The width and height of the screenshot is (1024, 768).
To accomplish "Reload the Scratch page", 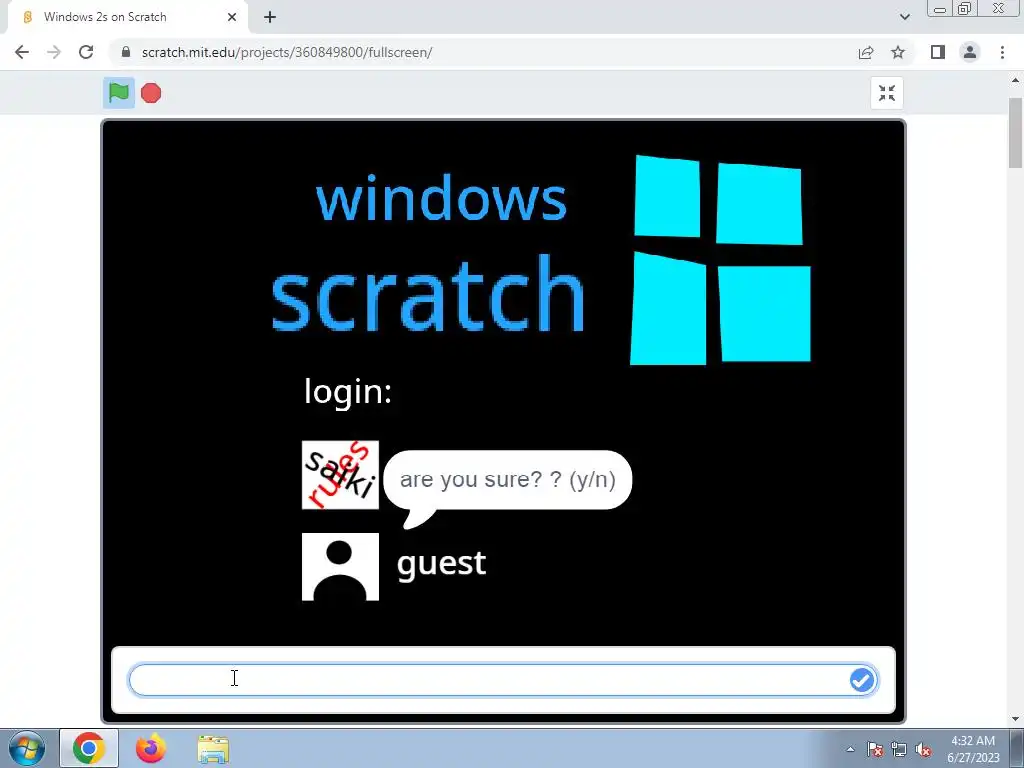I will (86, 52).
